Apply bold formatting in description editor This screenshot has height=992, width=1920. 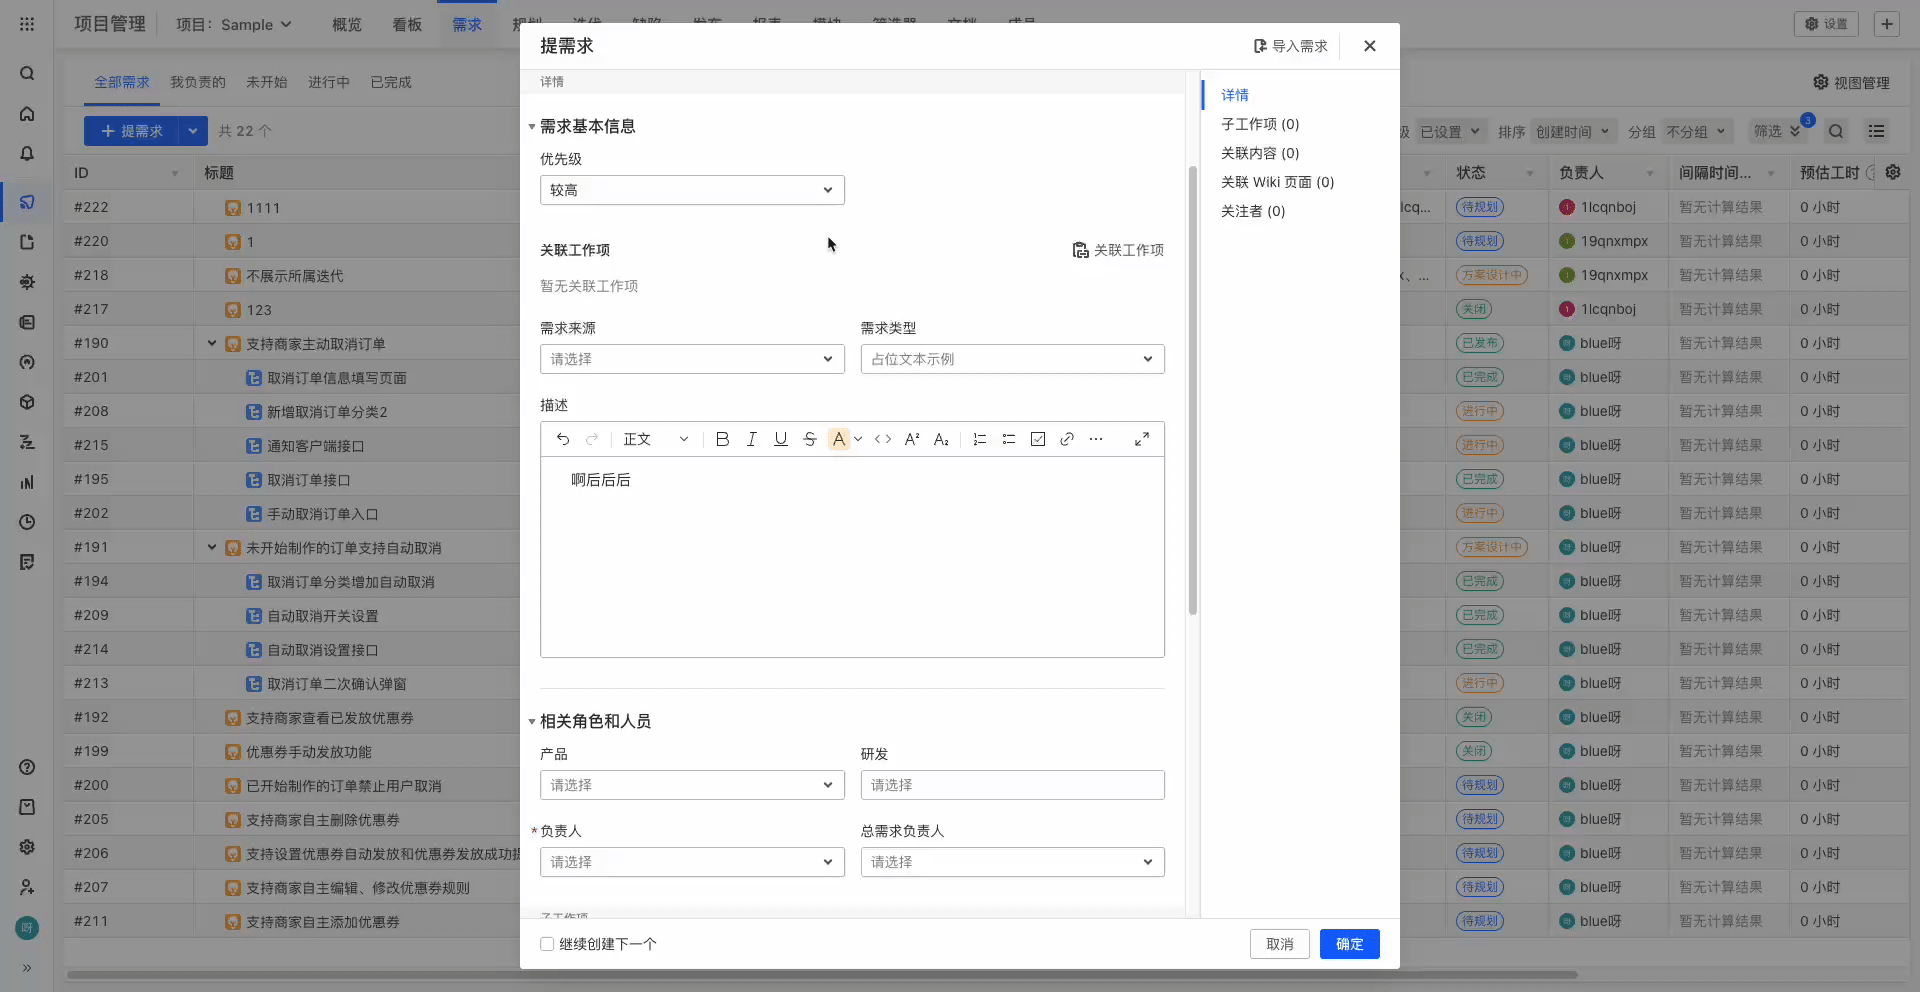[x=722, y=439]
